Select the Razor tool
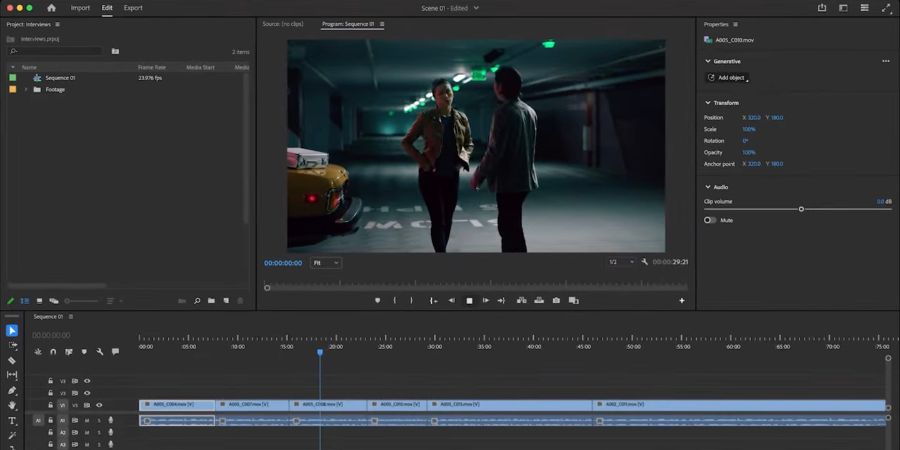 tap(12, 360)
